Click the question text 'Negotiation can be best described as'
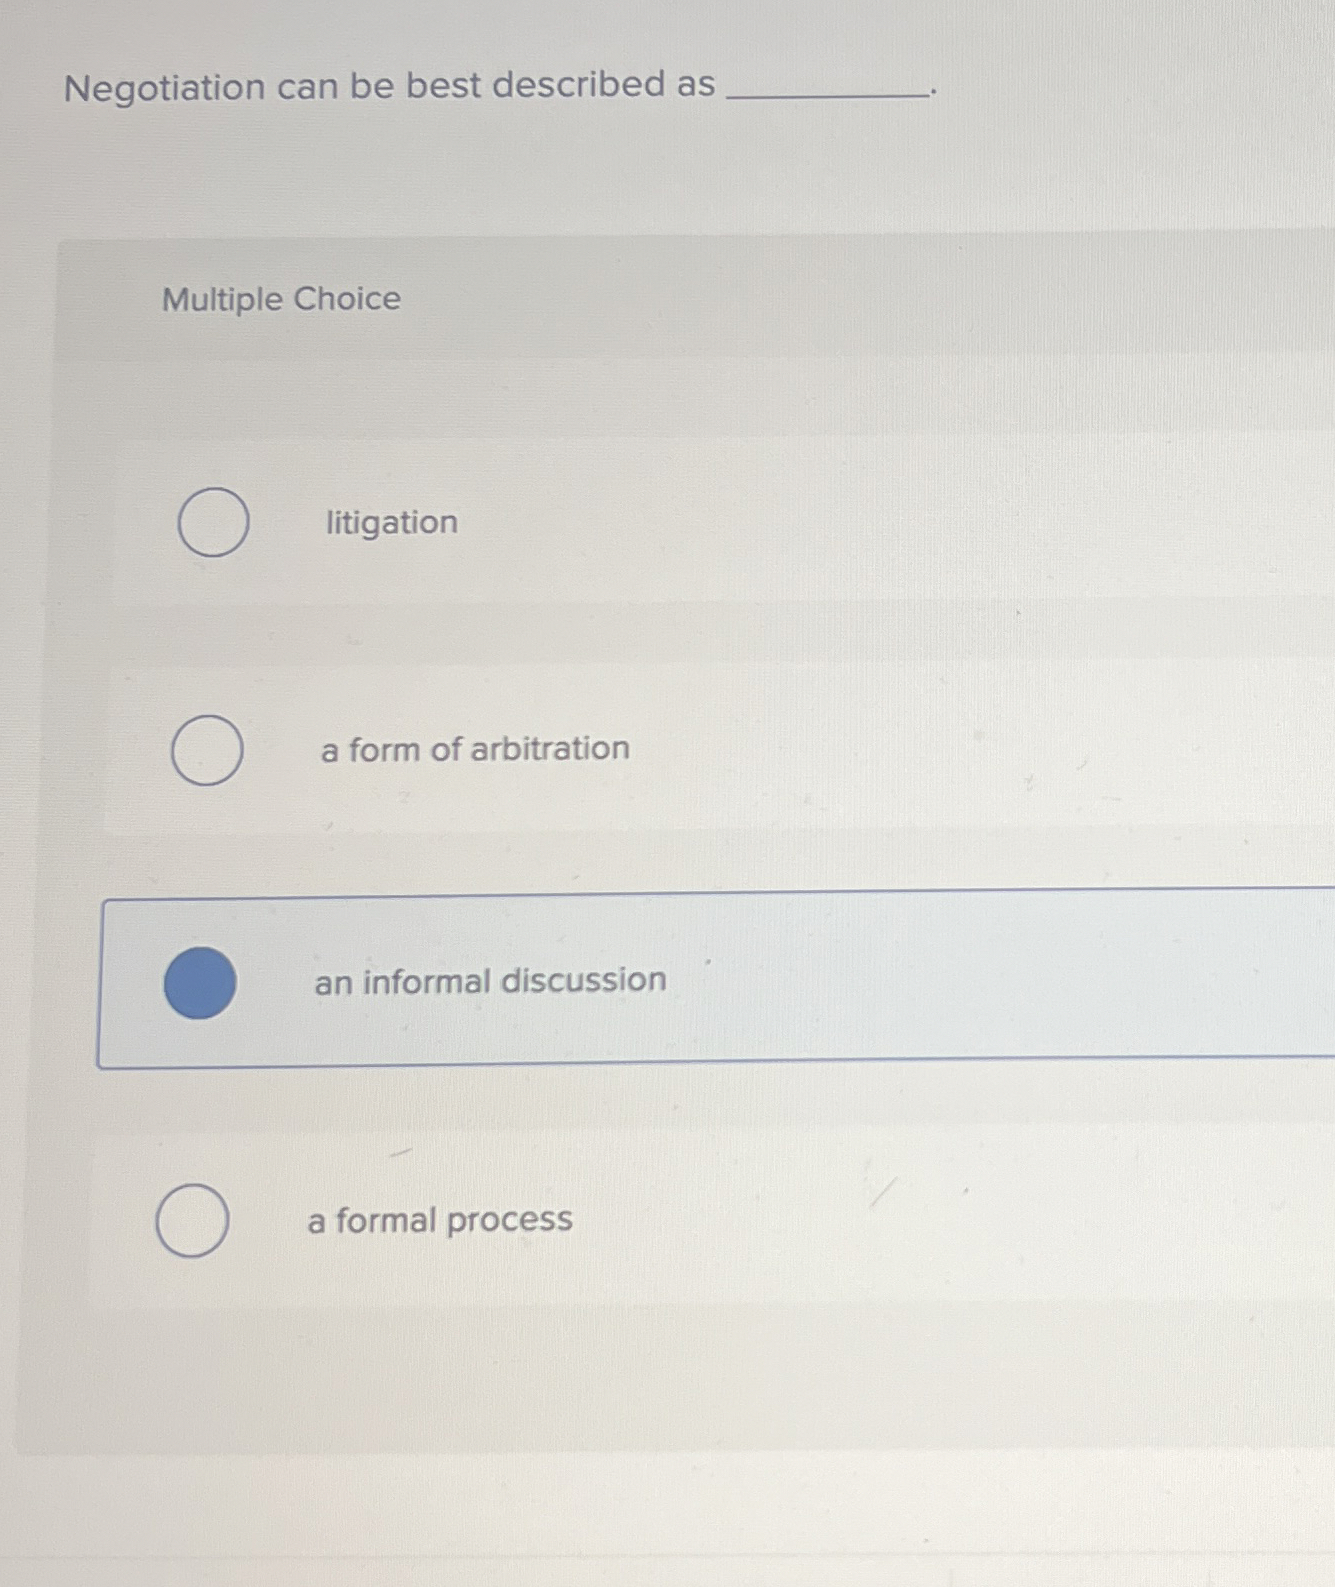Image resolution: width=1335 pixels, height=1587 pixels. pos(389,87)
